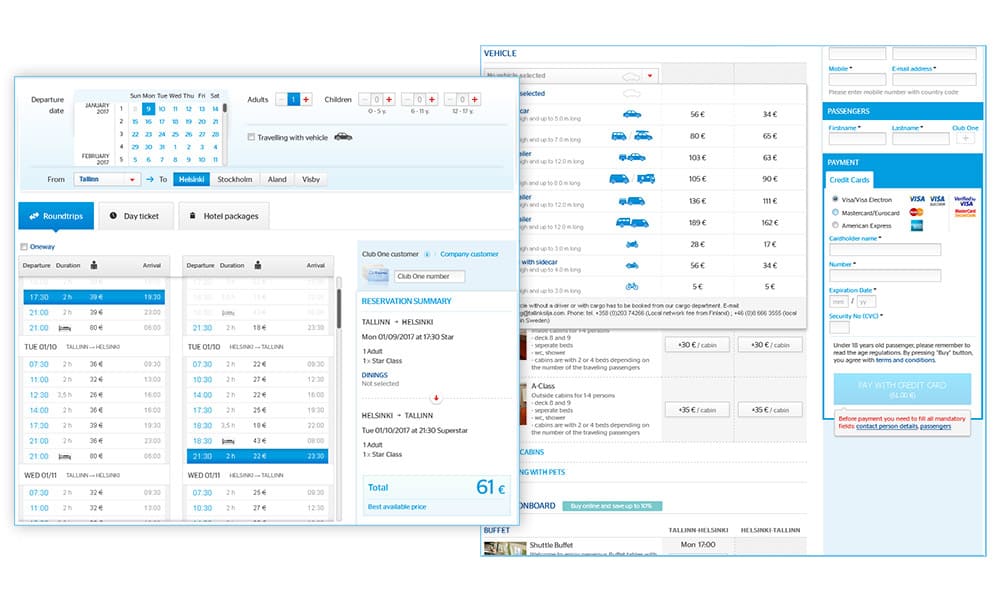
Task: Select January 9 in the calendar
Action: [148, 109]
